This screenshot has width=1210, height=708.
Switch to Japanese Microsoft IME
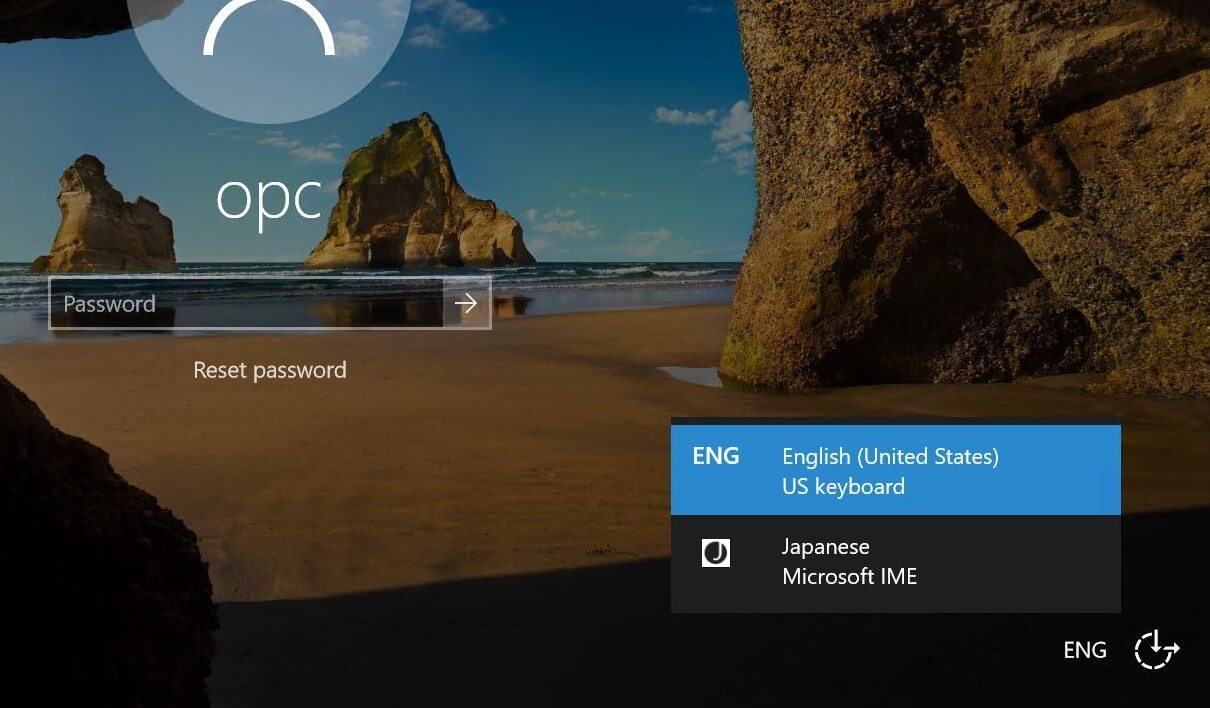896,562
